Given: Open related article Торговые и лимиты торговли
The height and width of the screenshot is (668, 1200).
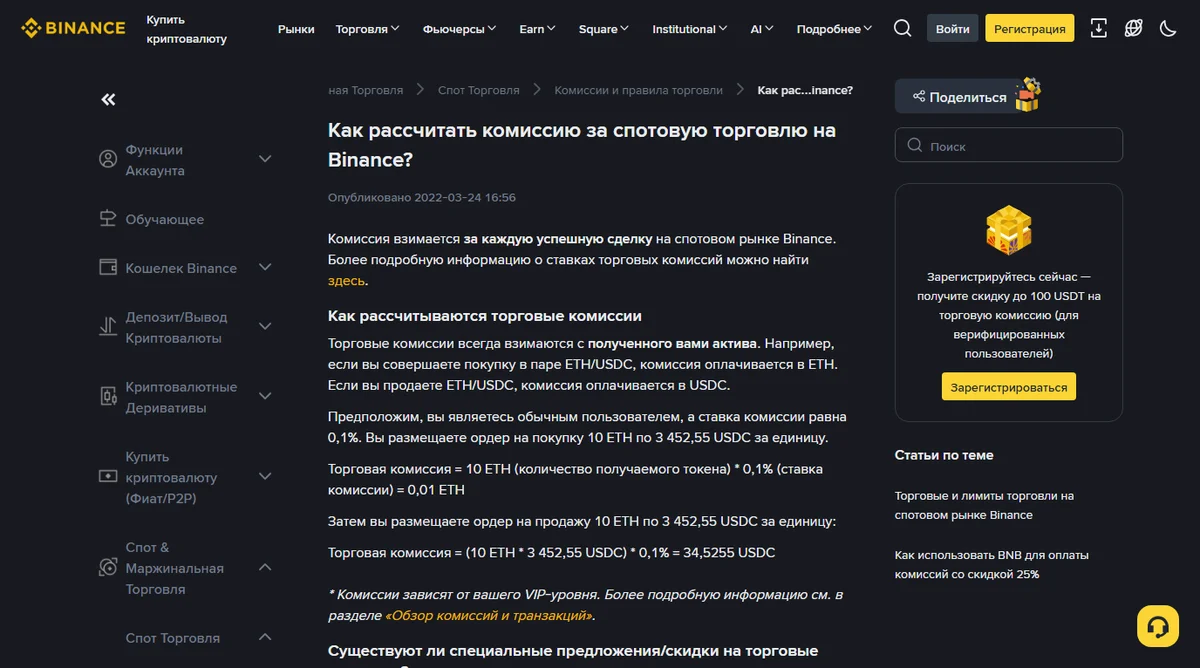Looking at the screenshot, I should [984, 505].
